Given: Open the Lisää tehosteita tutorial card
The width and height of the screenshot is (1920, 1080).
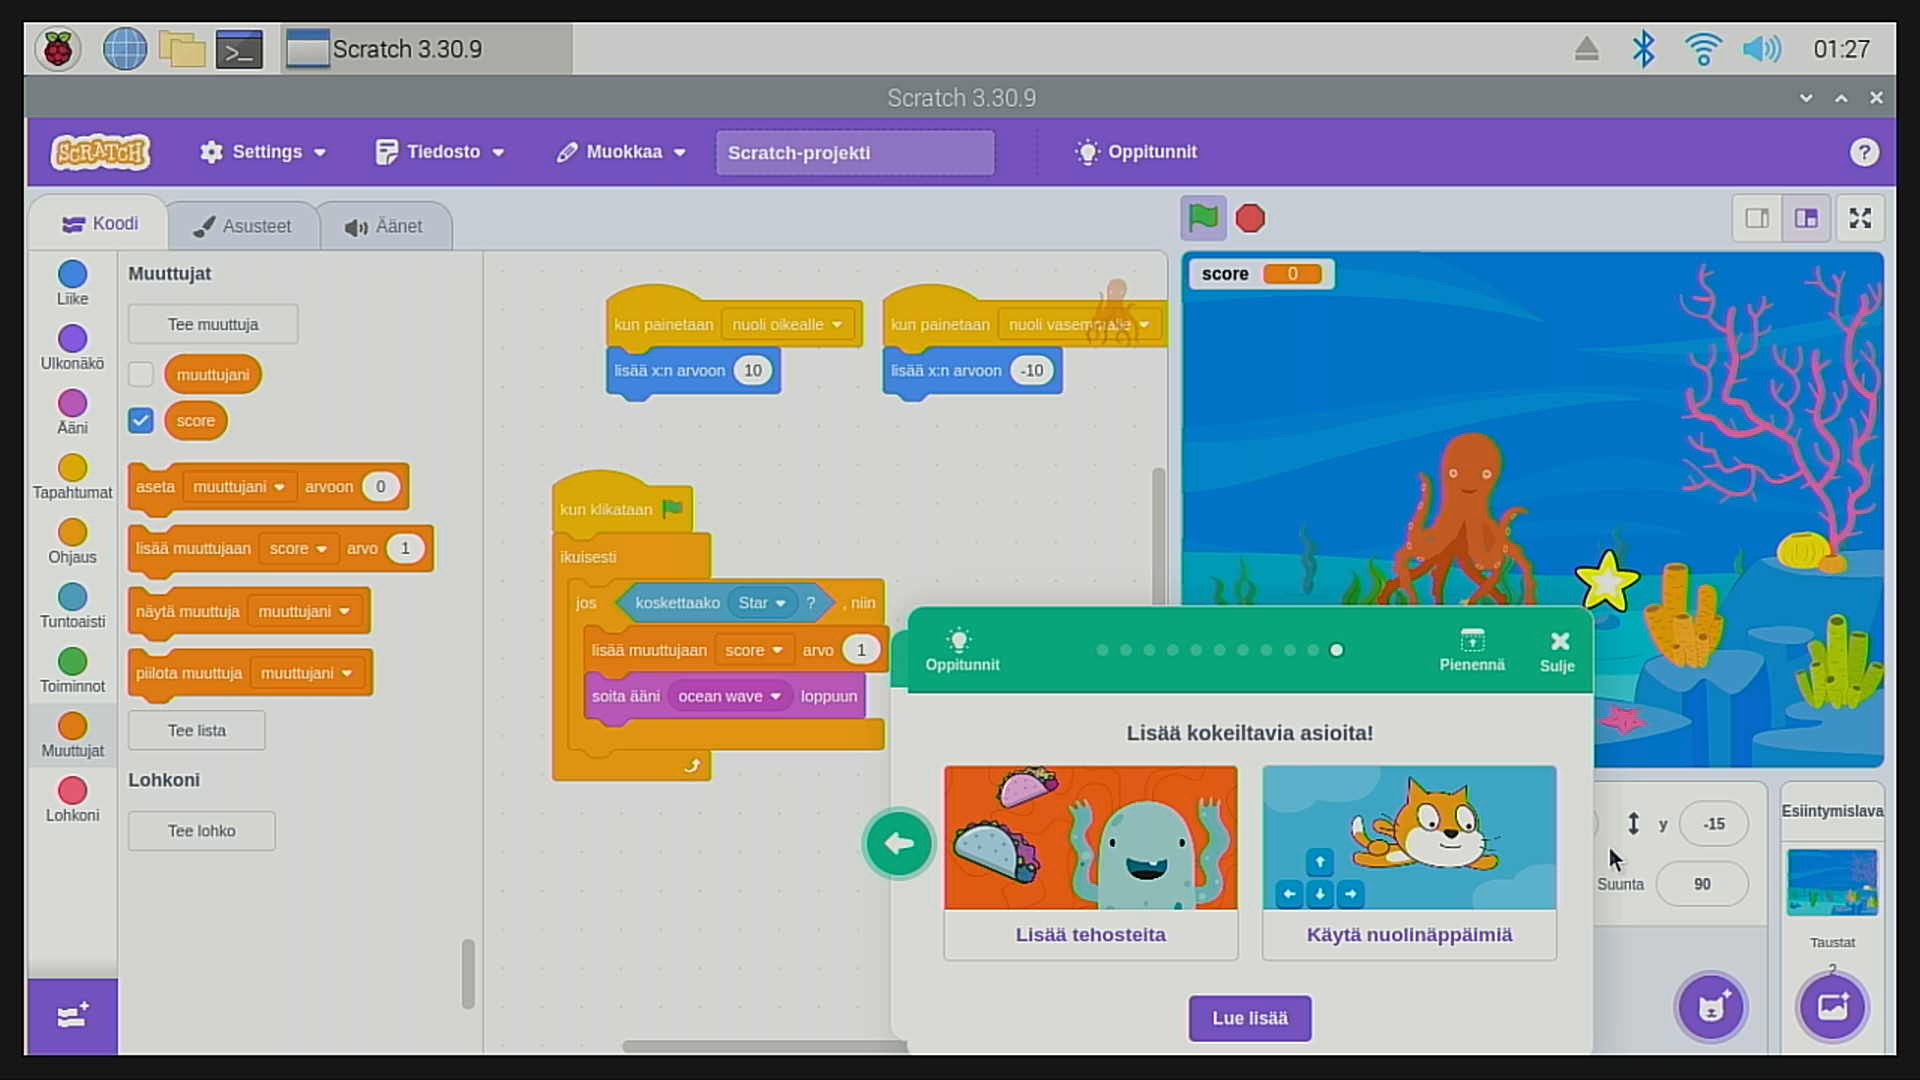Looking at the screenshot, I should click(1090, 863).
